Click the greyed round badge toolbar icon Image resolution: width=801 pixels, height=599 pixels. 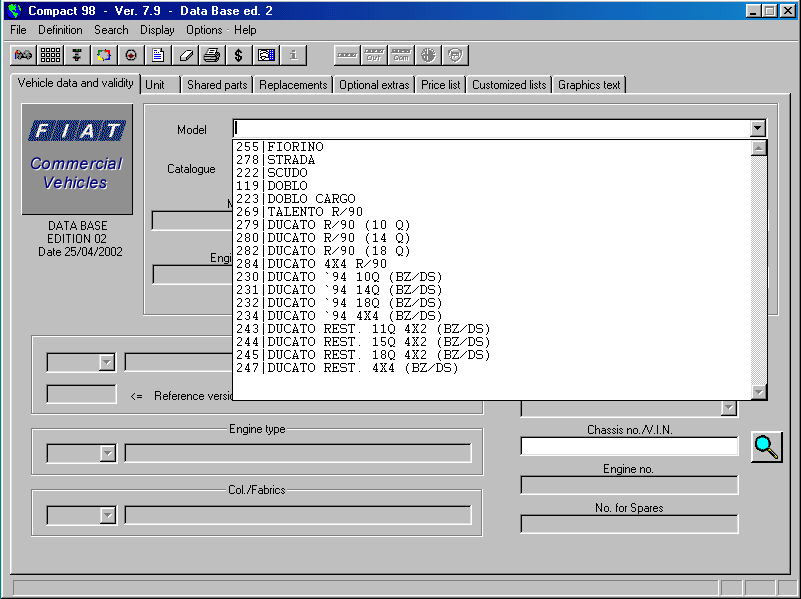[428, 55]
